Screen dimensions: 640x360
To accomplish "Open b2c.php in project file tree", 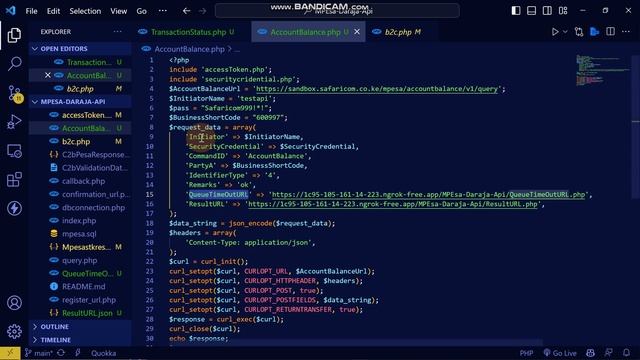I will click(x=80, y=142).
